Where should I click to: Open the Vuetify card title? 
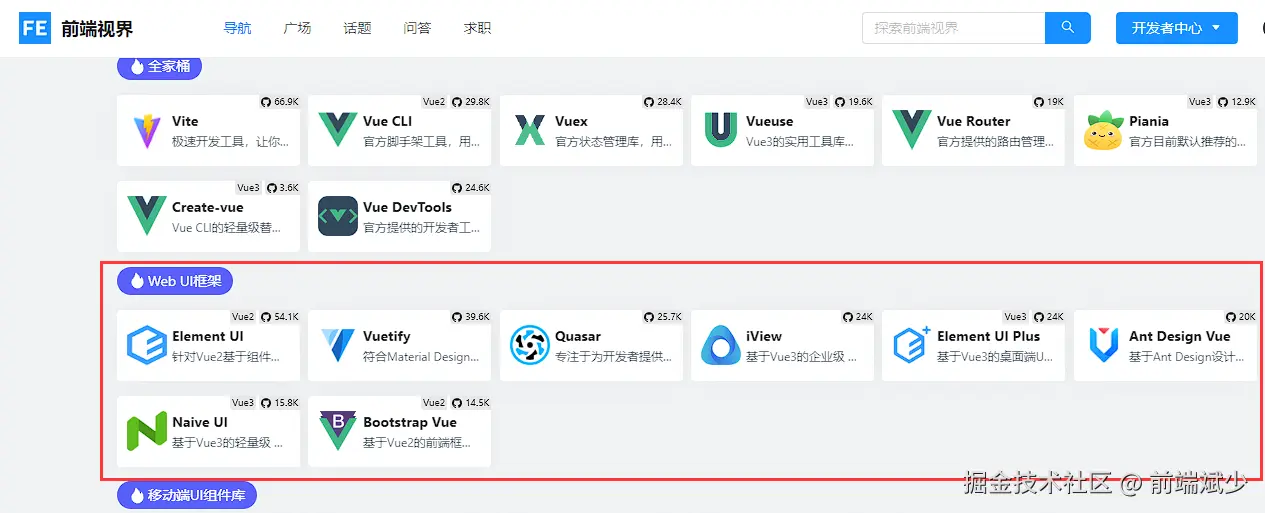[x=387, y=336]
